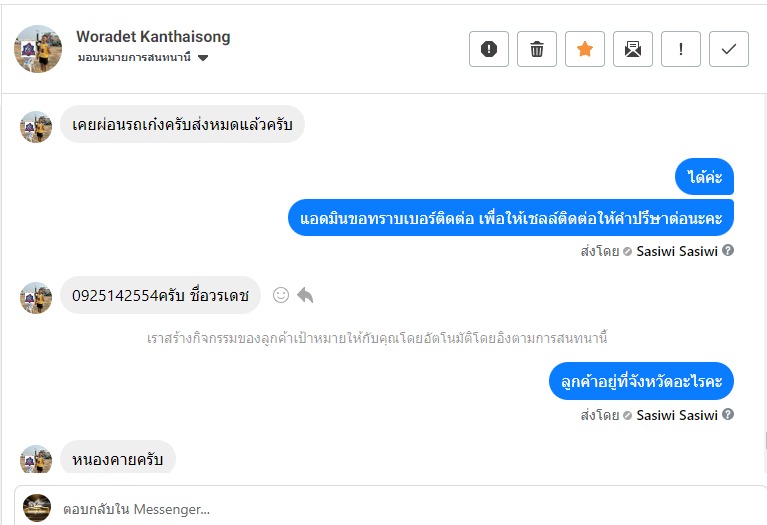Toggle the orange star follow-up marker
Image resolution: width=767 pixels, height=525 pixels.
click(x=585, y=49)
